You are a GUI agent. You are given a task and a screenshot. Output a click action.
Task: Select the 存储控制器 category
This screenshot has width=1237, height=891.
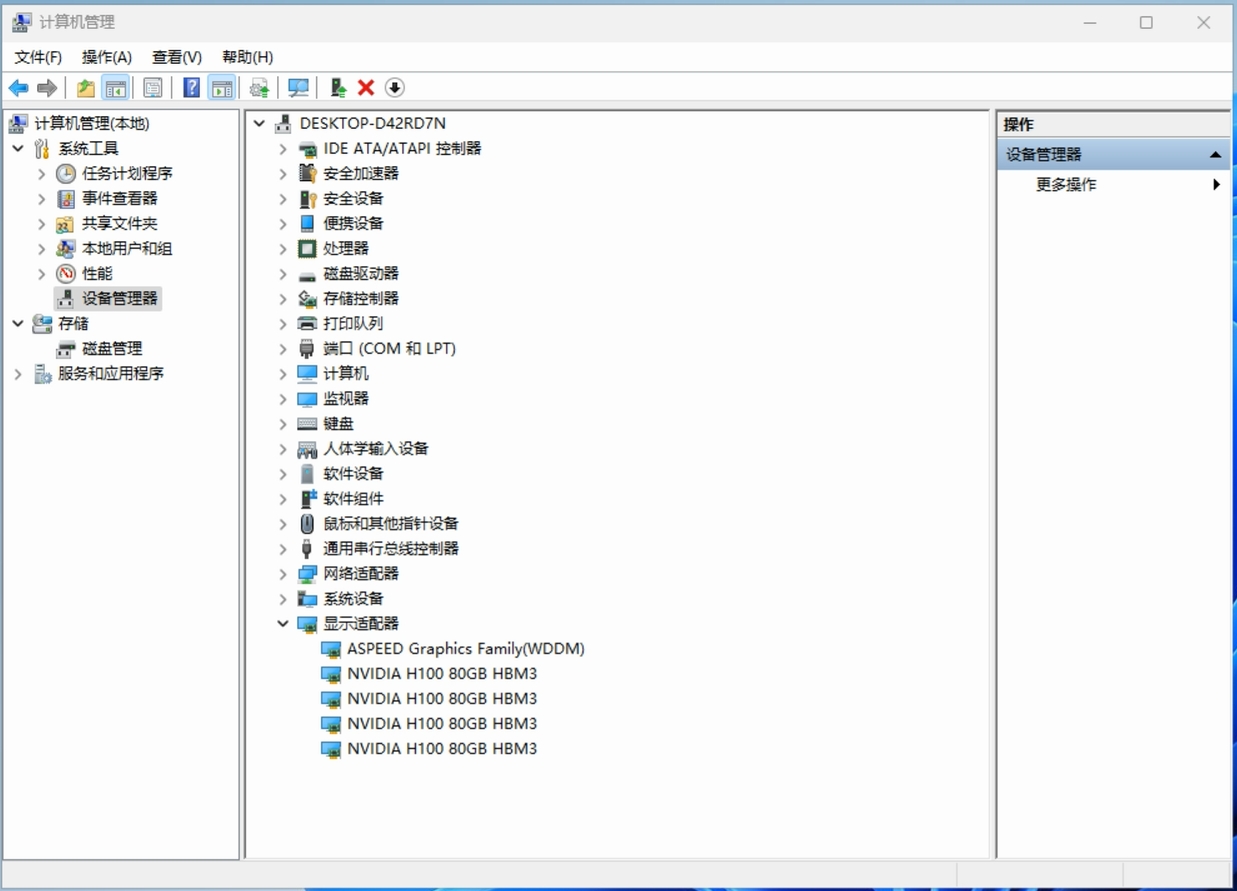point(361,298)
